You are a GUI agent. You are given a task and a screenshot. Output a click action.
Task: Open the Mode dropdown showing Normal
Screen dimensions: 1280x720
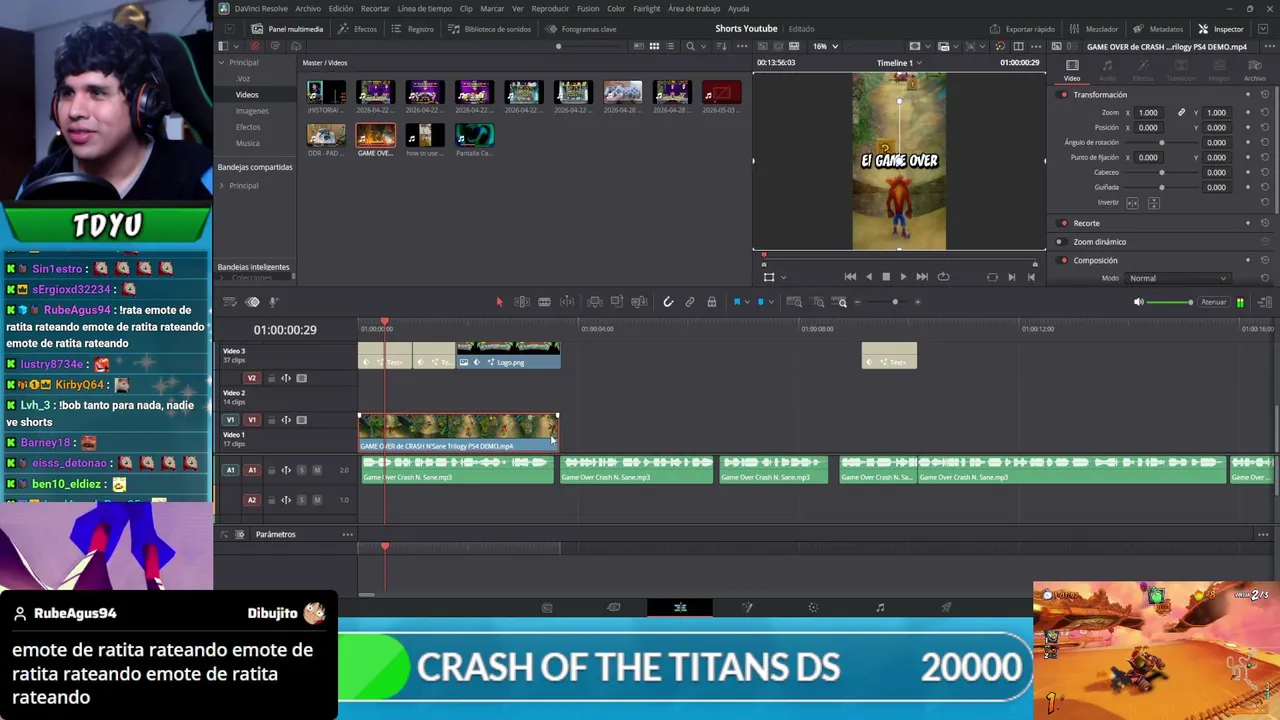1178,278
